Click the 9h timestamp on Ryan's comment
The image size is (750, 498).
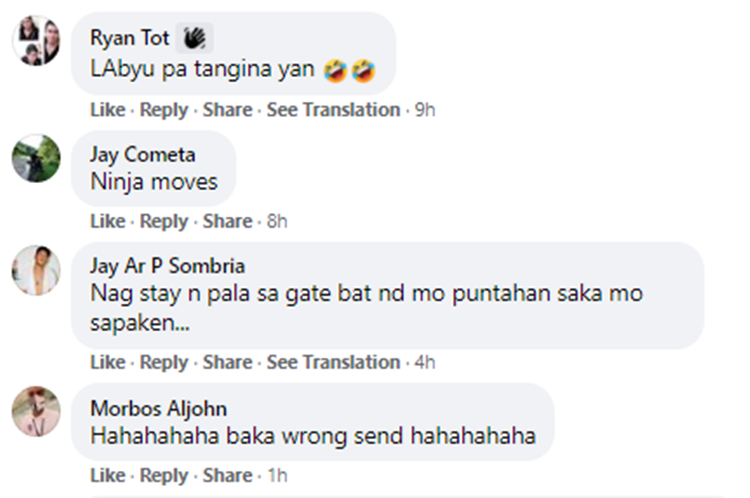coord(425,110)
